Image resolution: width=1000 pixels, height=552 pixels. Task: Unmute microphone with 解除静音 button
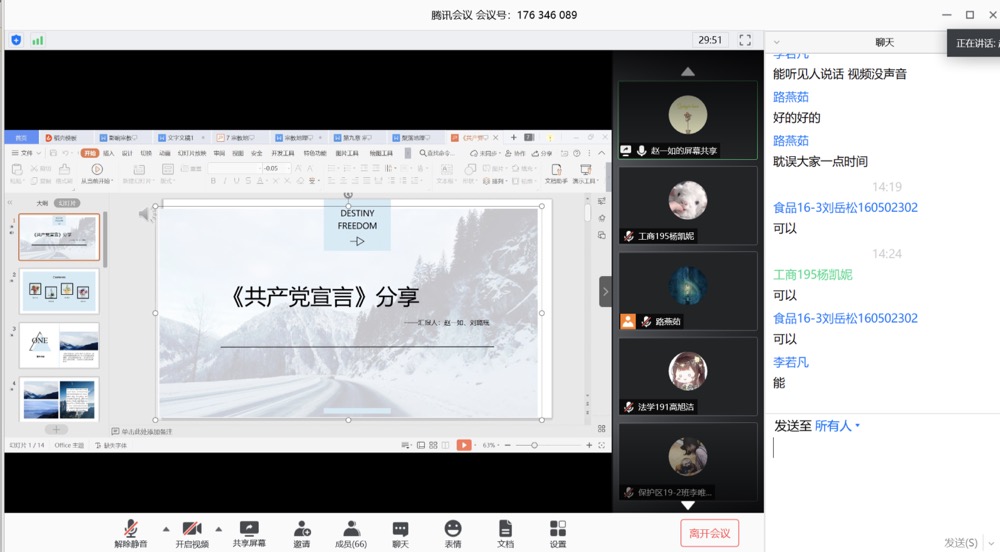tap(131, 534)
